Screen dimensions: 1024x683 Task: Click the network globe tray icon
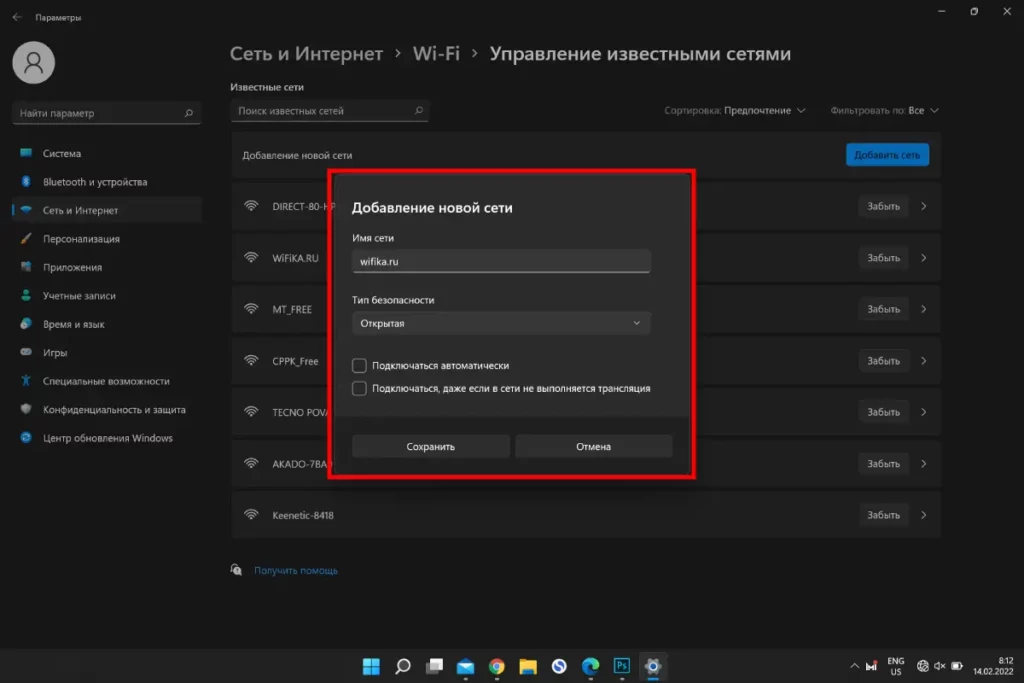[922, 666]
